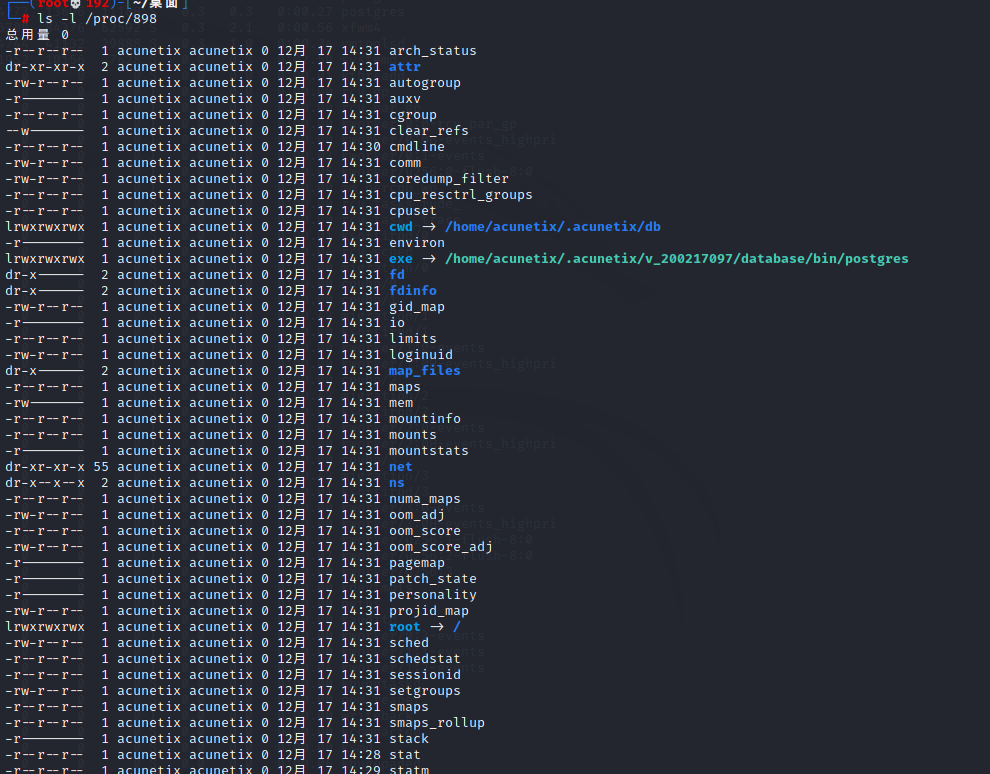Select the cwd symlink name
Image resolution: width=990 pixels, height=774 pixels.
(x=400, y=227)
